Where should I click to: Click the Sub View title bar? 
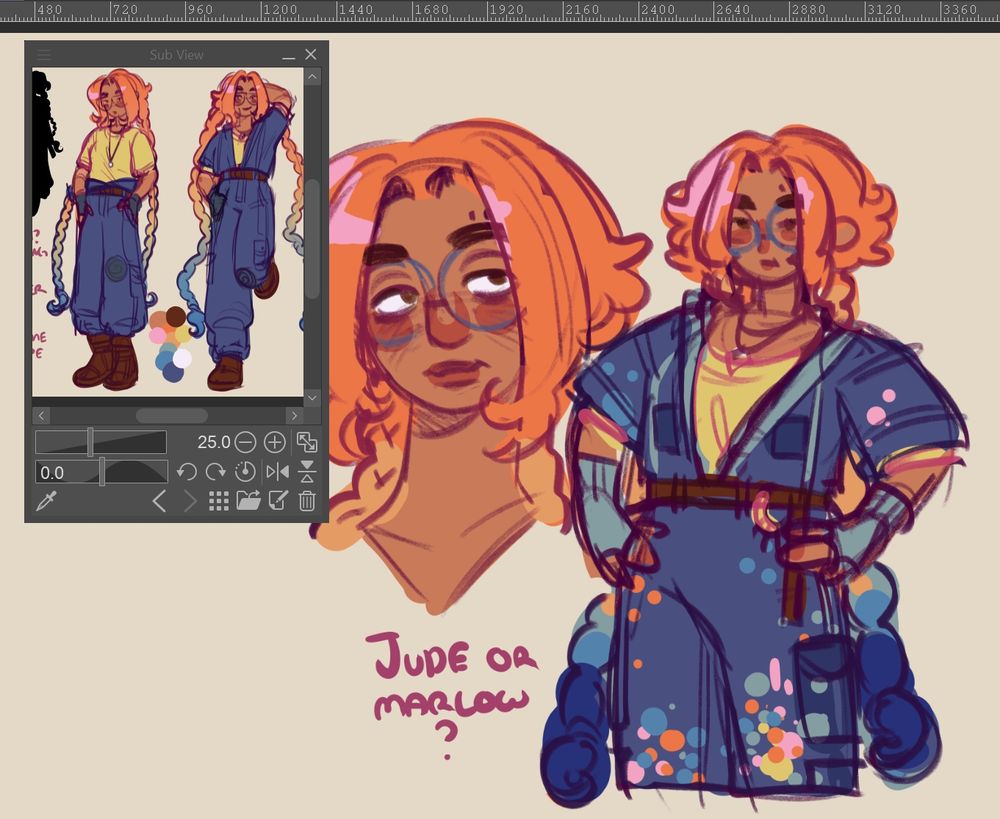pyautogui.click(x=177, y=55)
